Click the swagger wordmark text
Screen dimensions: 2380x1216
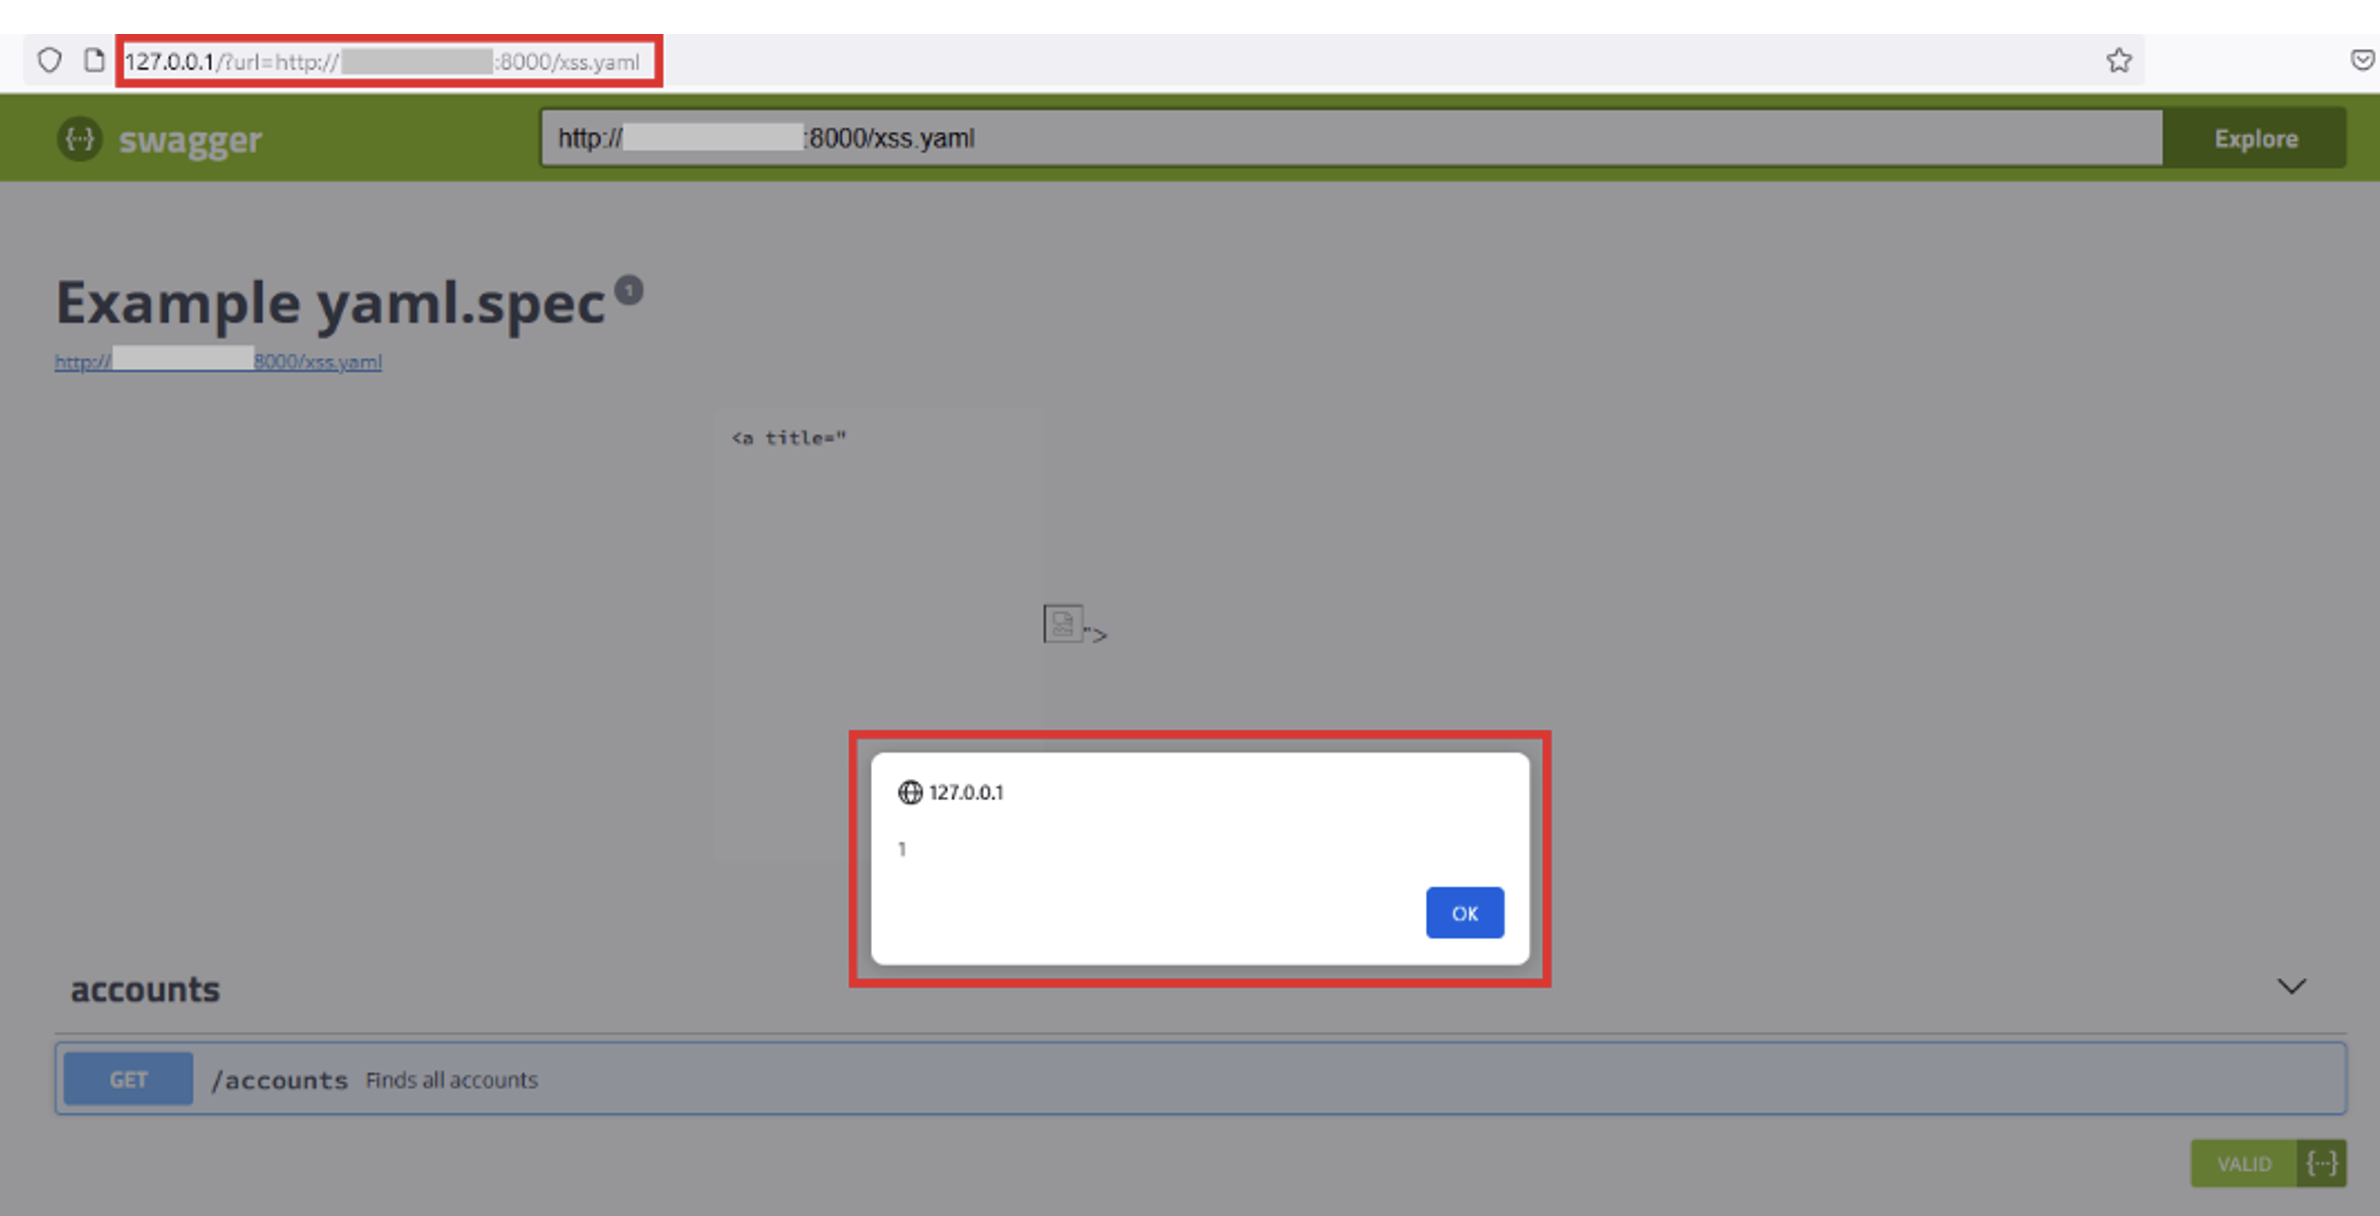click(190, 140)
